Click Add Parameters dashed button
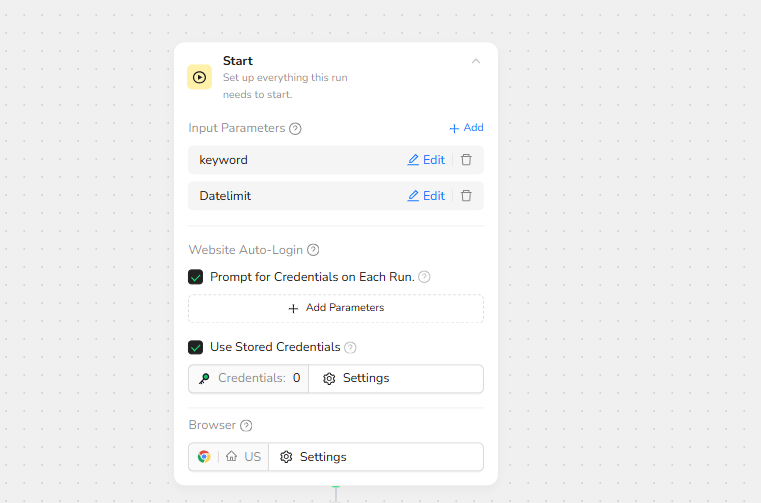Viewport: 761px width, 503px height. point(336,308)
